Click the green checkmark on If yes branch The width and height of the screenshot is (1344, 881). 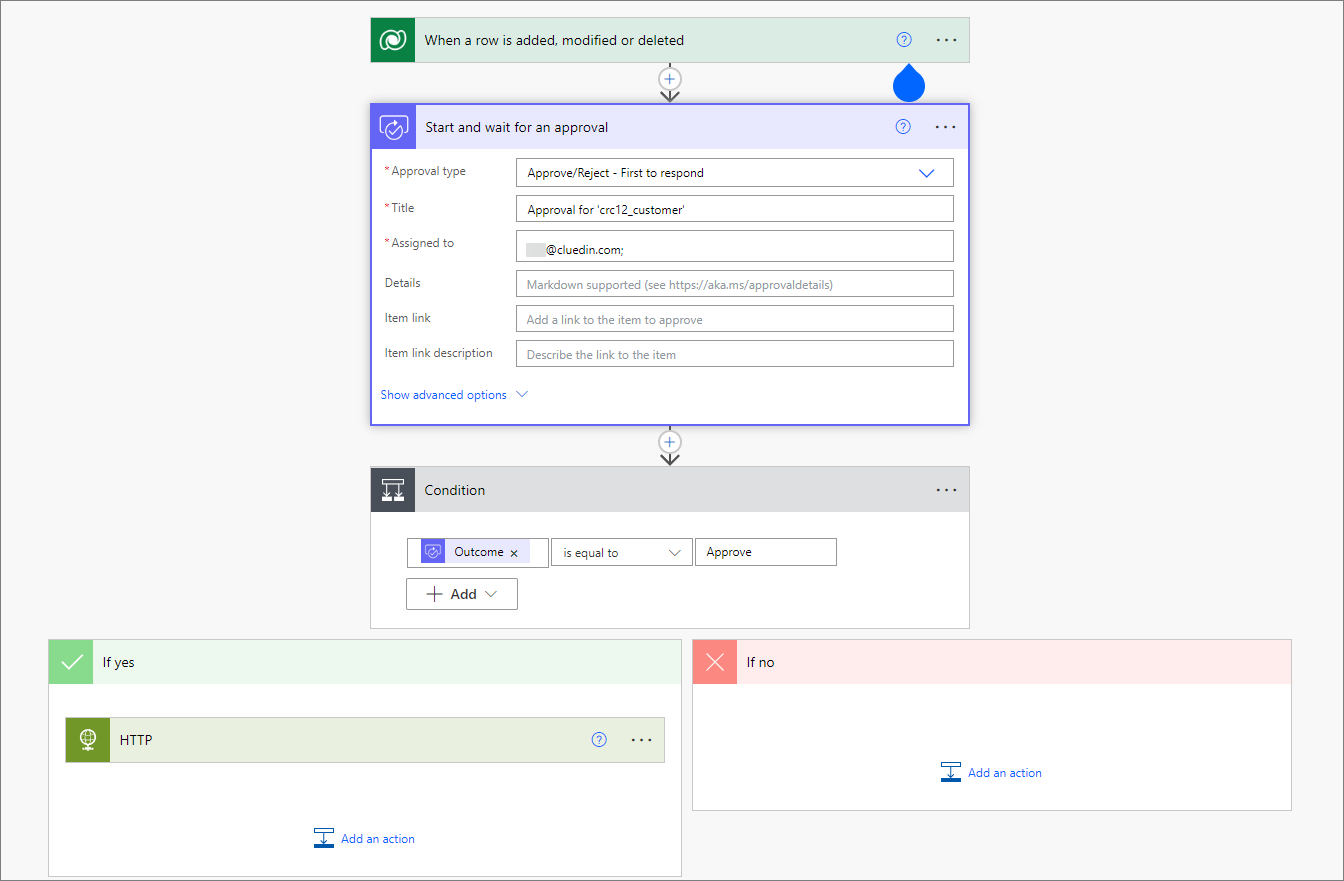click(x=70, y=661)
